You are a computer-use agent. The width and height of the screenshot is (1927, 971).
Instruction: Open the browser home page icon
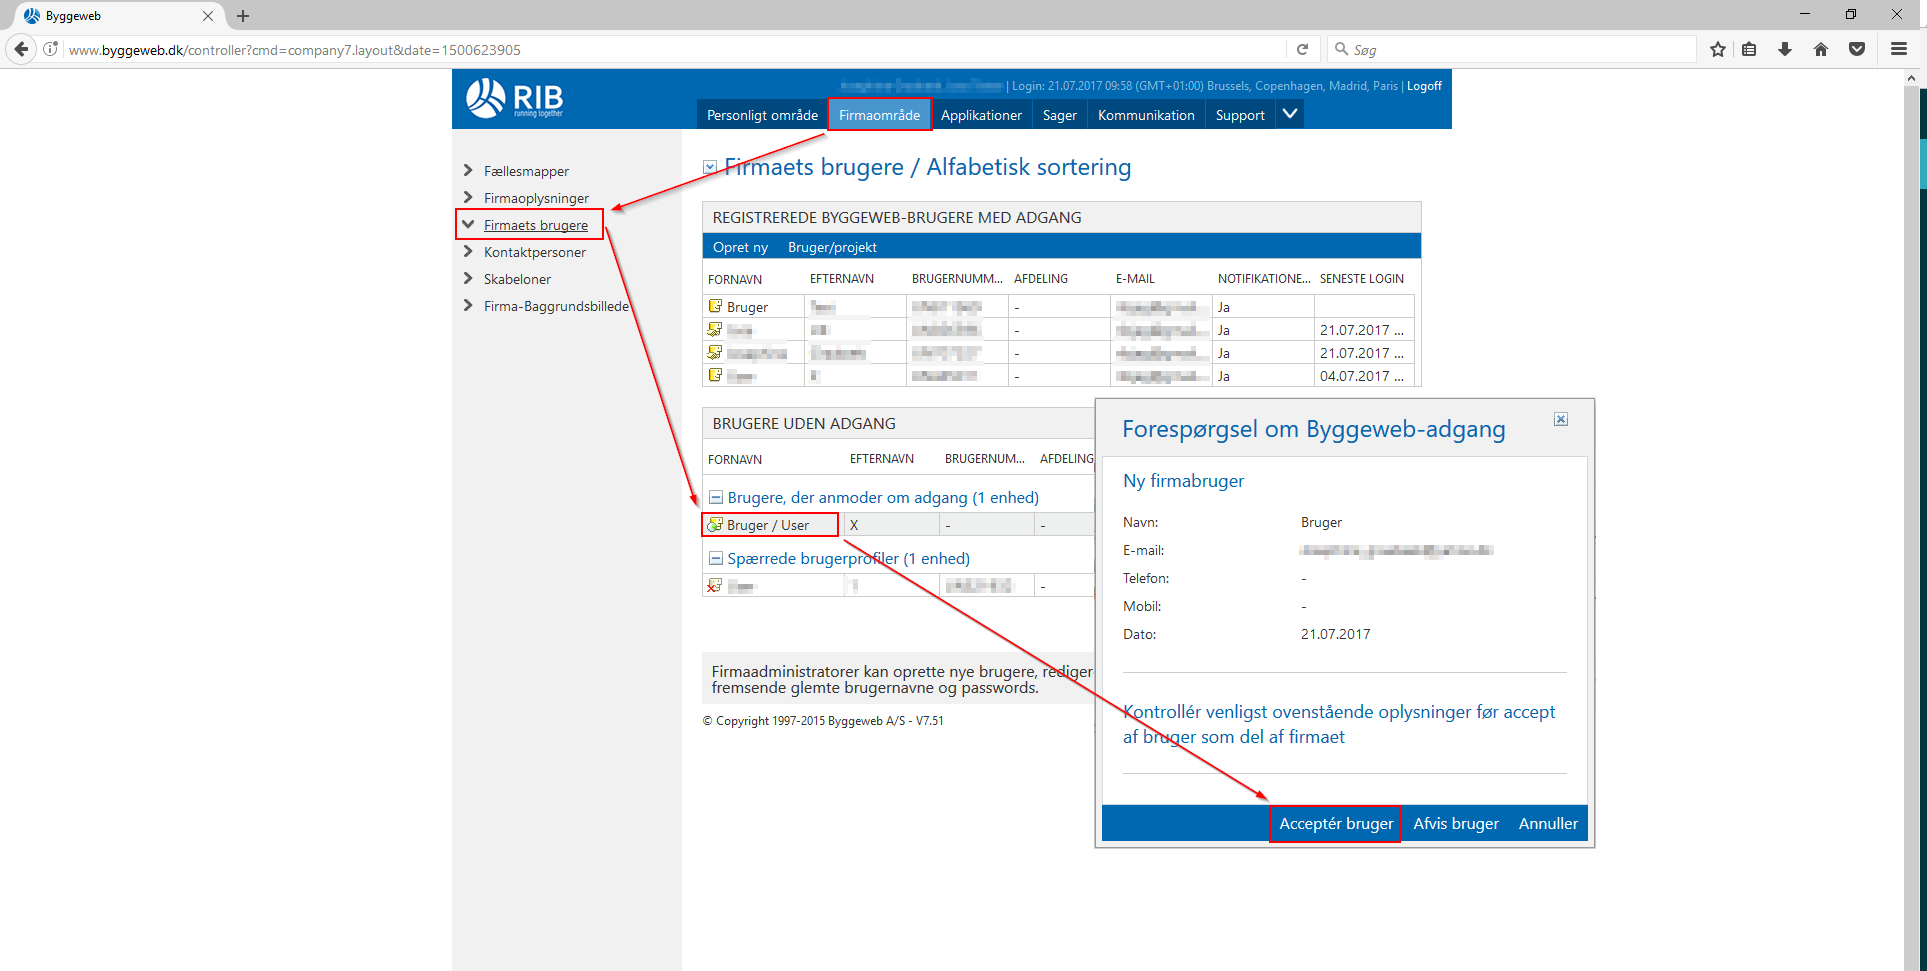coord(1821,49)
